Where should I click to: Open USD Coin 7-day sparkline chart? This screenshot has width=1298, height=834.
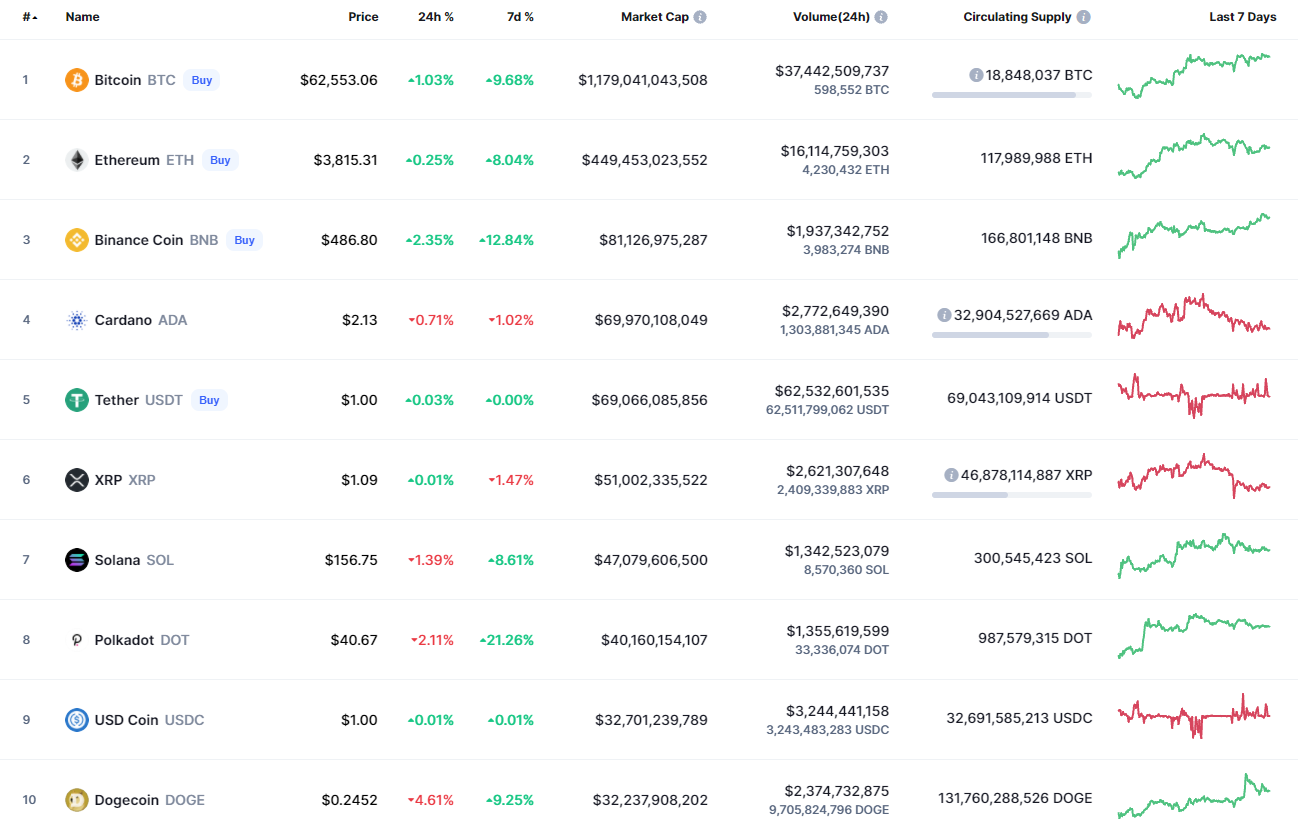pyautogui.click(x=1194, y=715)
